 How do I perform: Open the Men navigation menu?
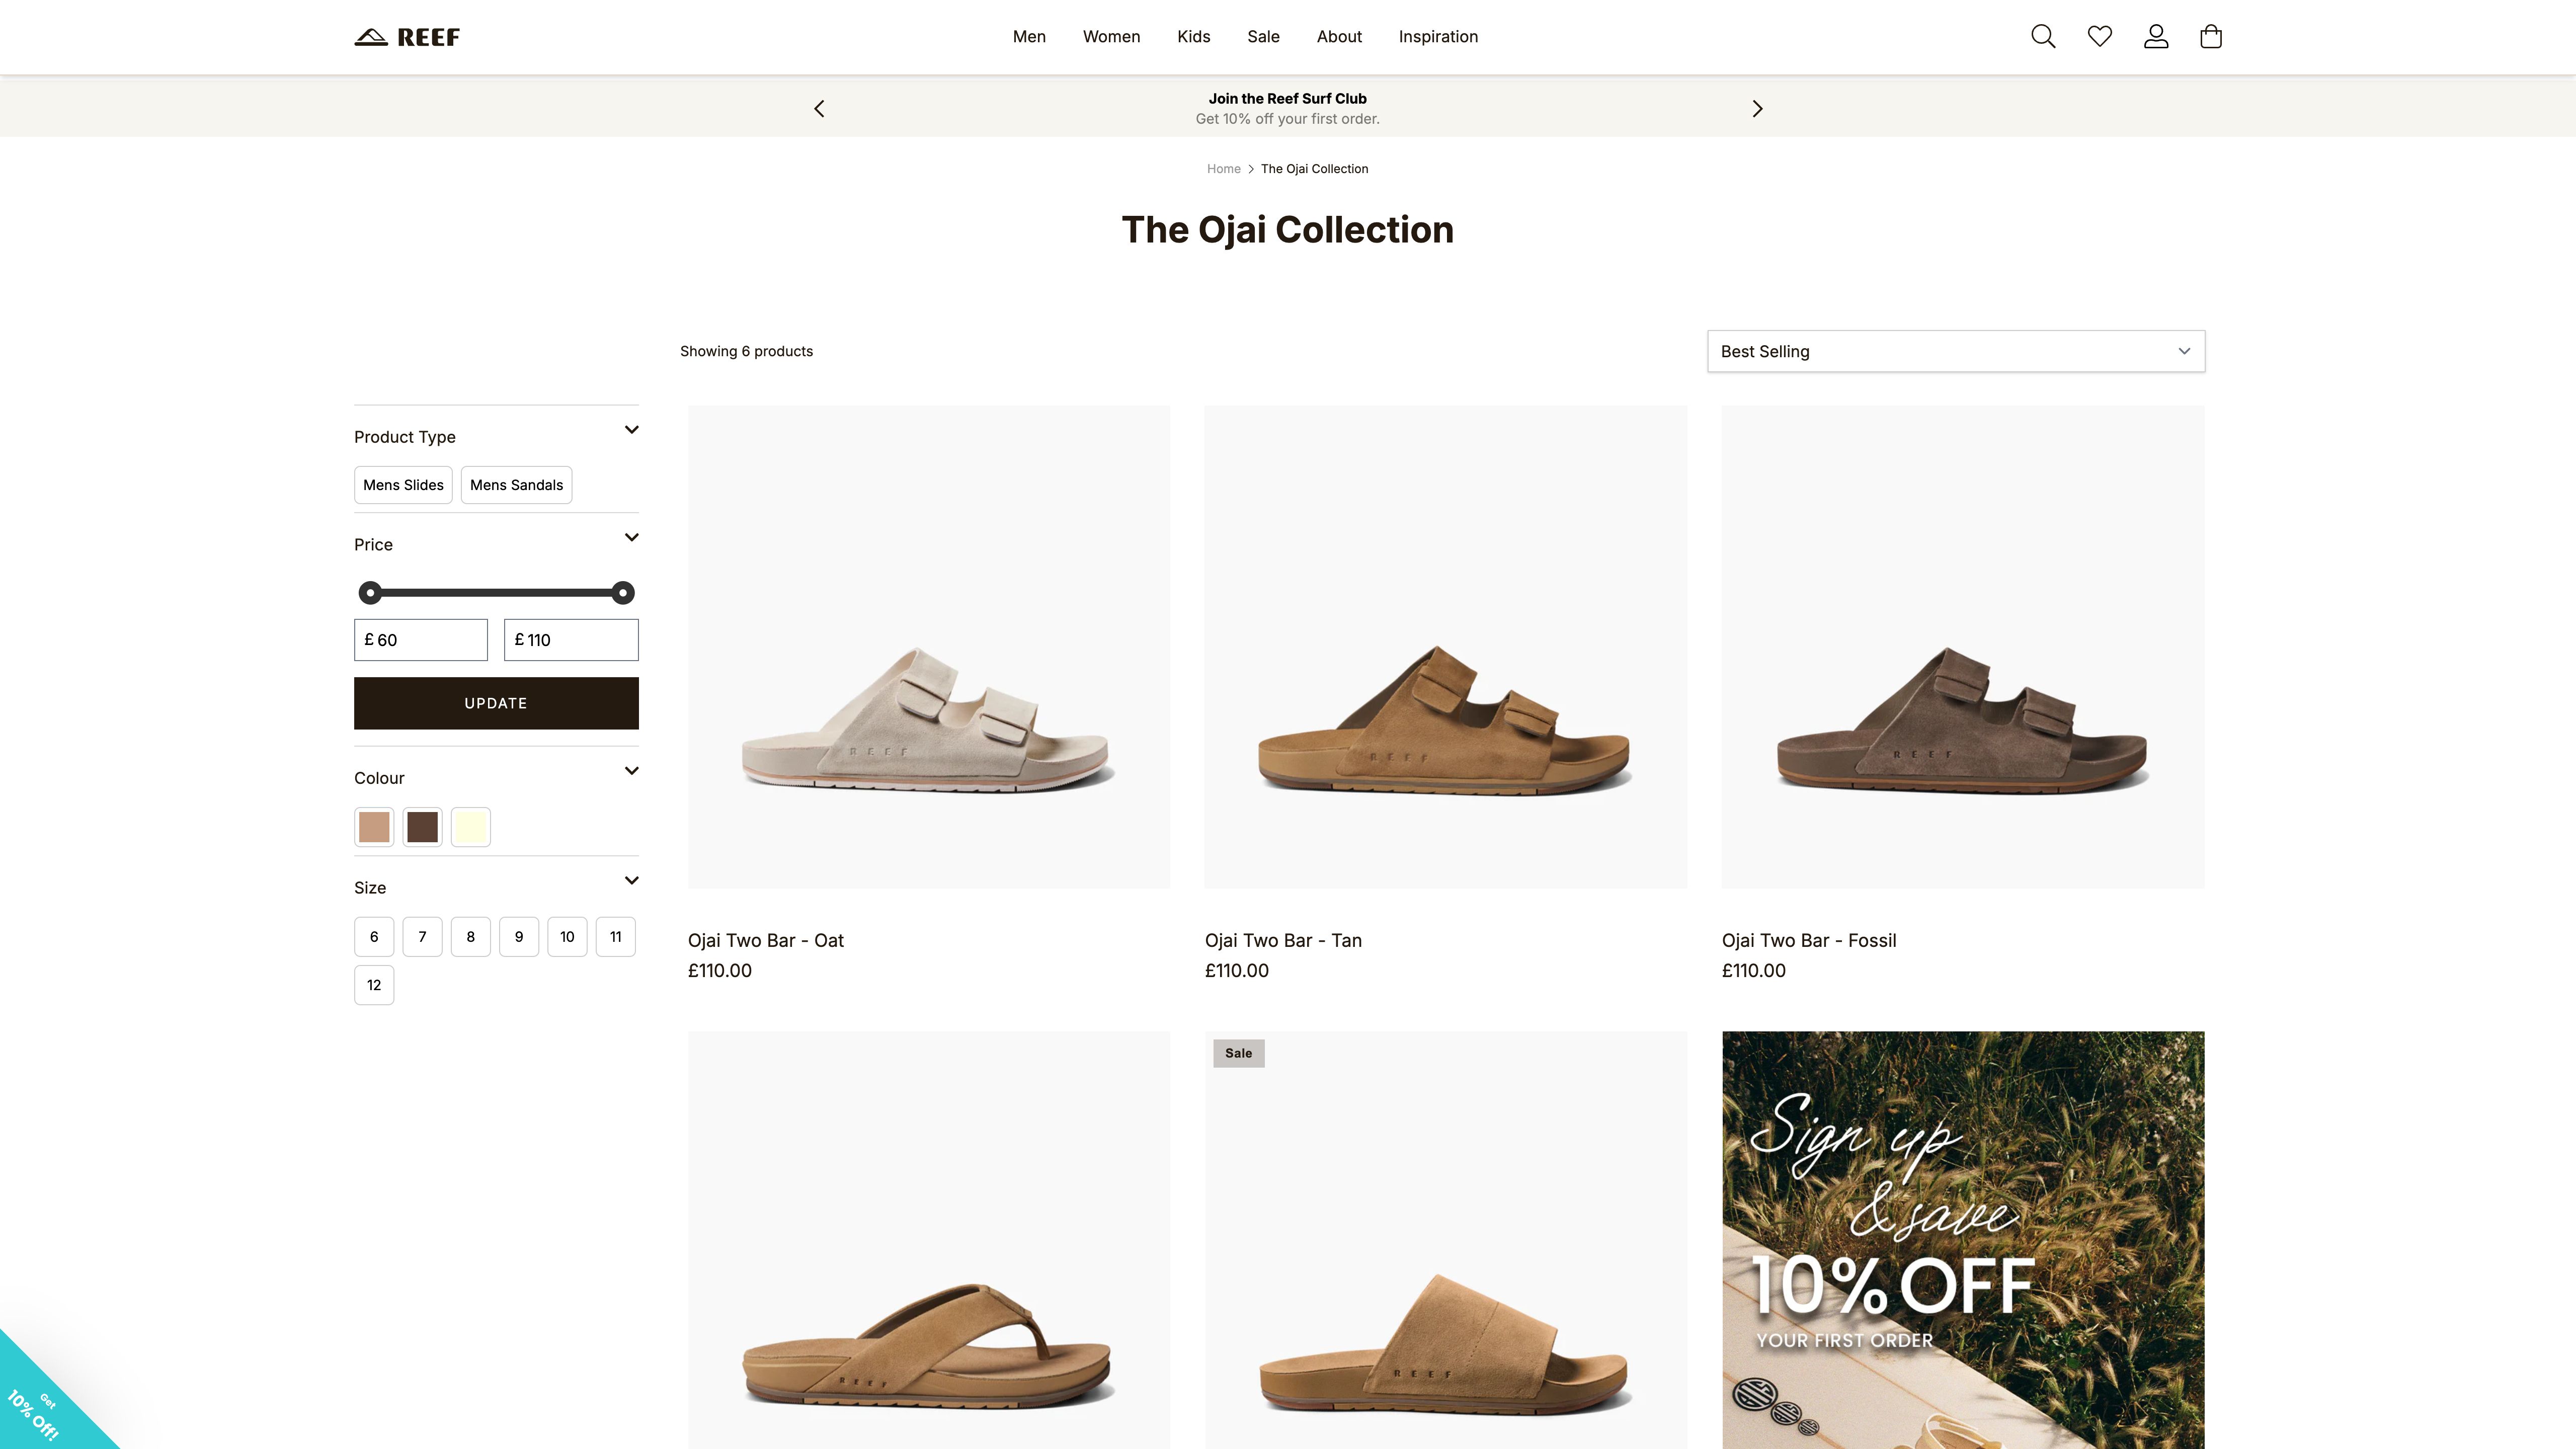[1029, 37]
